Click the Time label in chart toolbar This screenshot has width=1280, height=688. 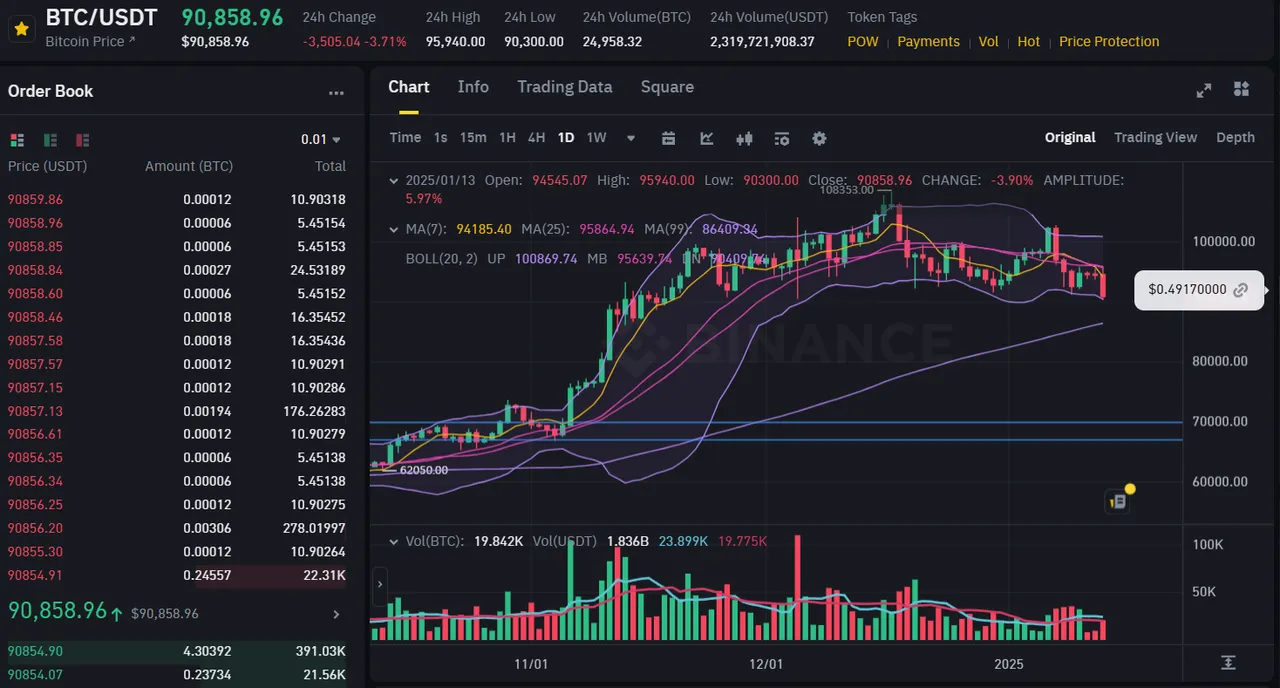point(405,138)
